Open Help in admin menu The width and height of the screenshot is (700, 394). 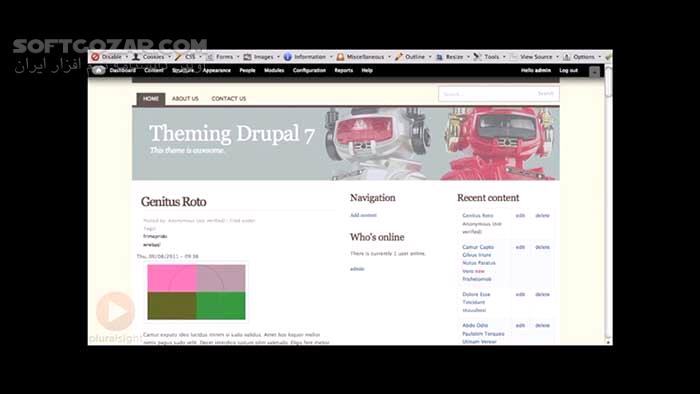point(367,70)
